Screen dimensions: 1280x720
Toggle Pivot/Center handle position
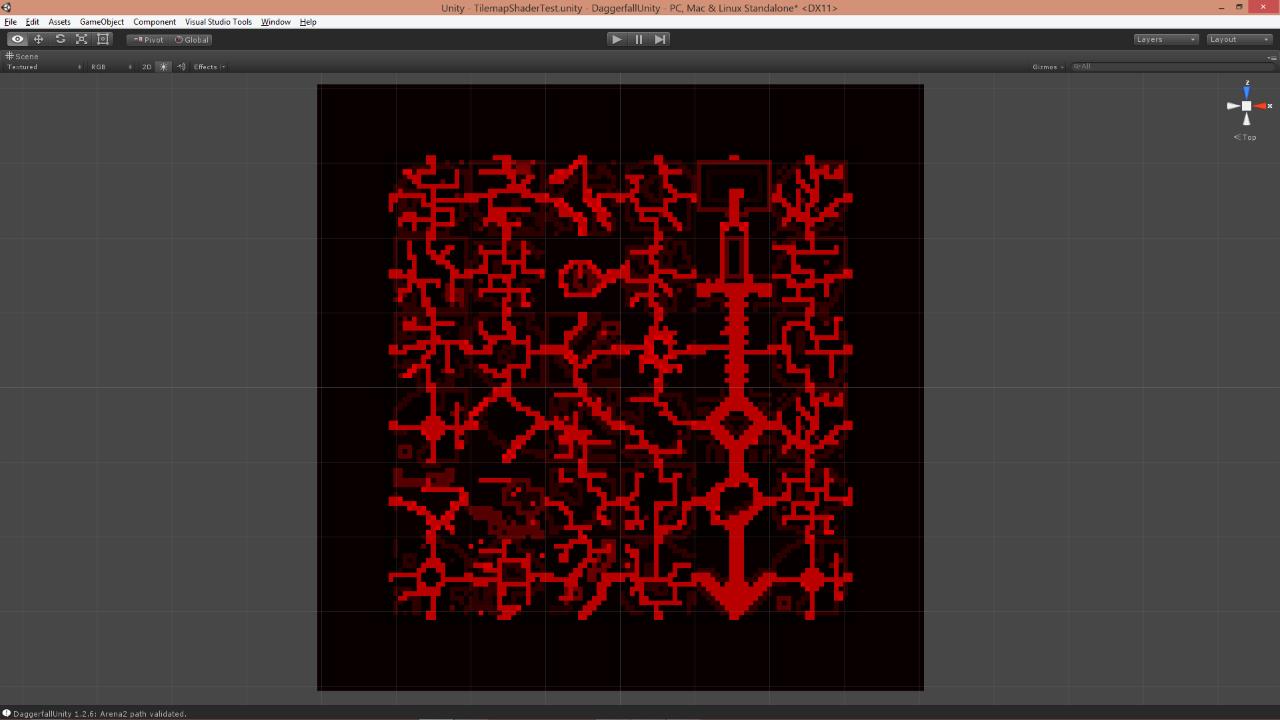148,40
